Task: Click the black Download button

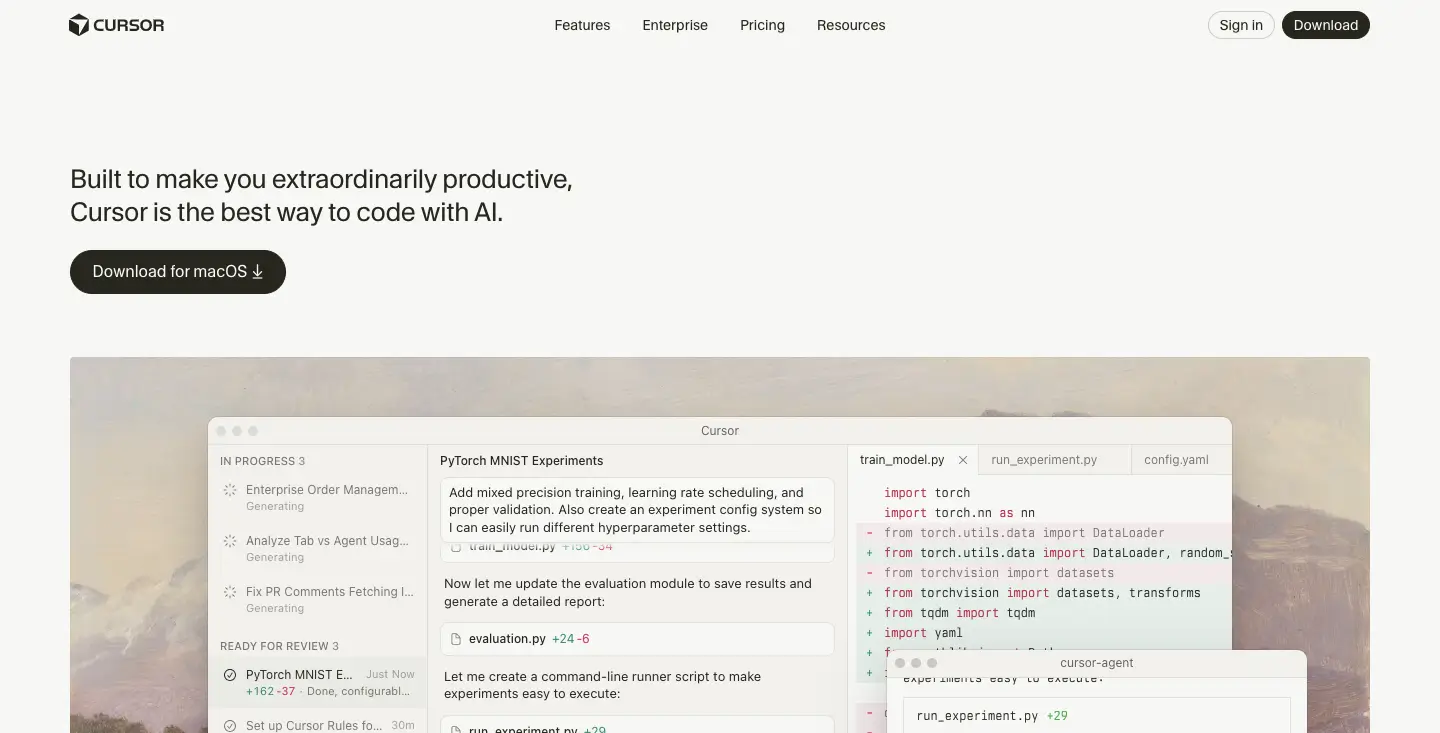Action: [x=1326, y=25]
